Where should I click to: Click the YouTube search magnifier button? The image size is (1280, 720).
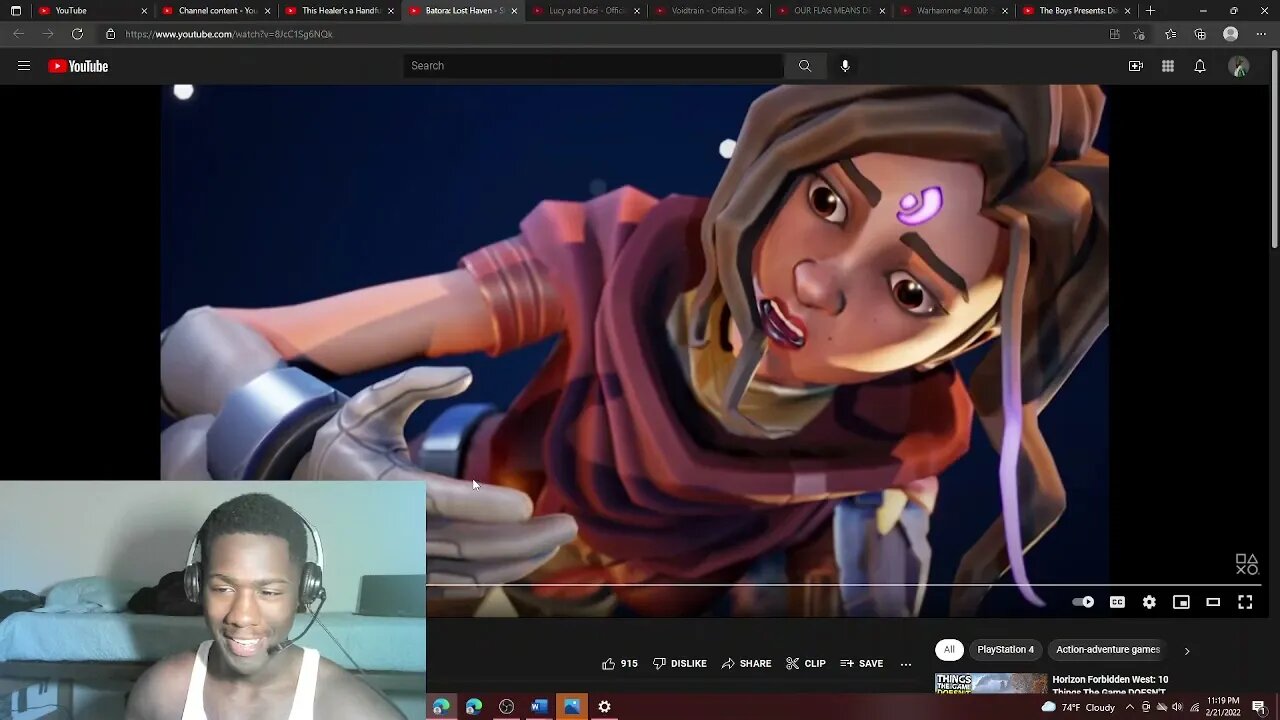[805, 66]
